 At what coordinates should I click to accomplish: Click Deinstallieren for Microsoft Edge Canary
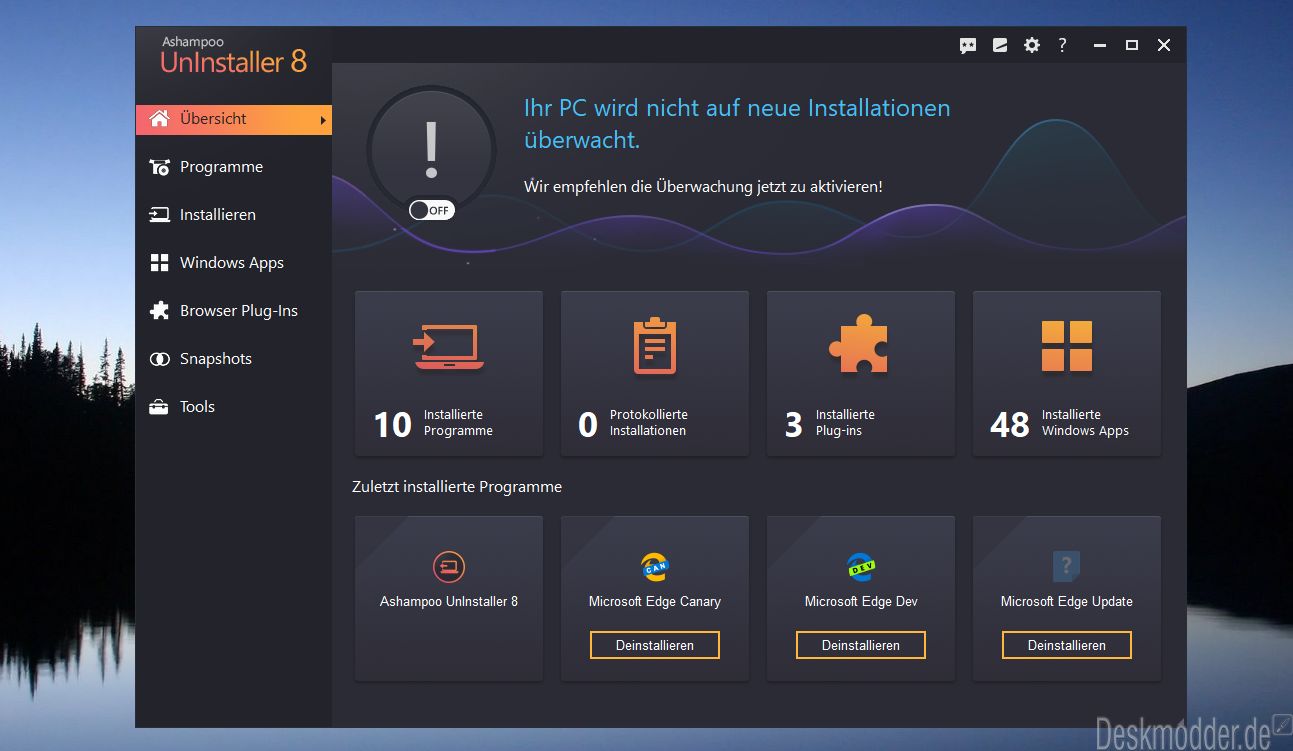click(x=655, y=645)
